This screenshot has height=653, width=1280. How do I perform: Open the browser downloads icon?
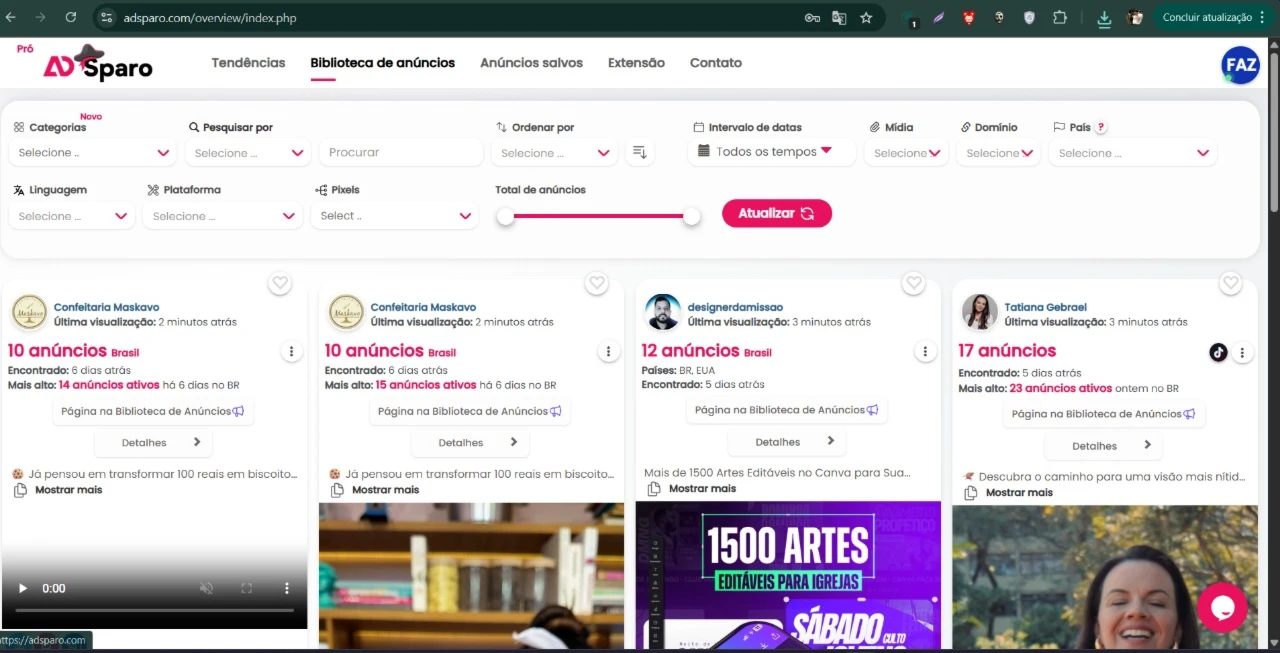coord(1104,17)
